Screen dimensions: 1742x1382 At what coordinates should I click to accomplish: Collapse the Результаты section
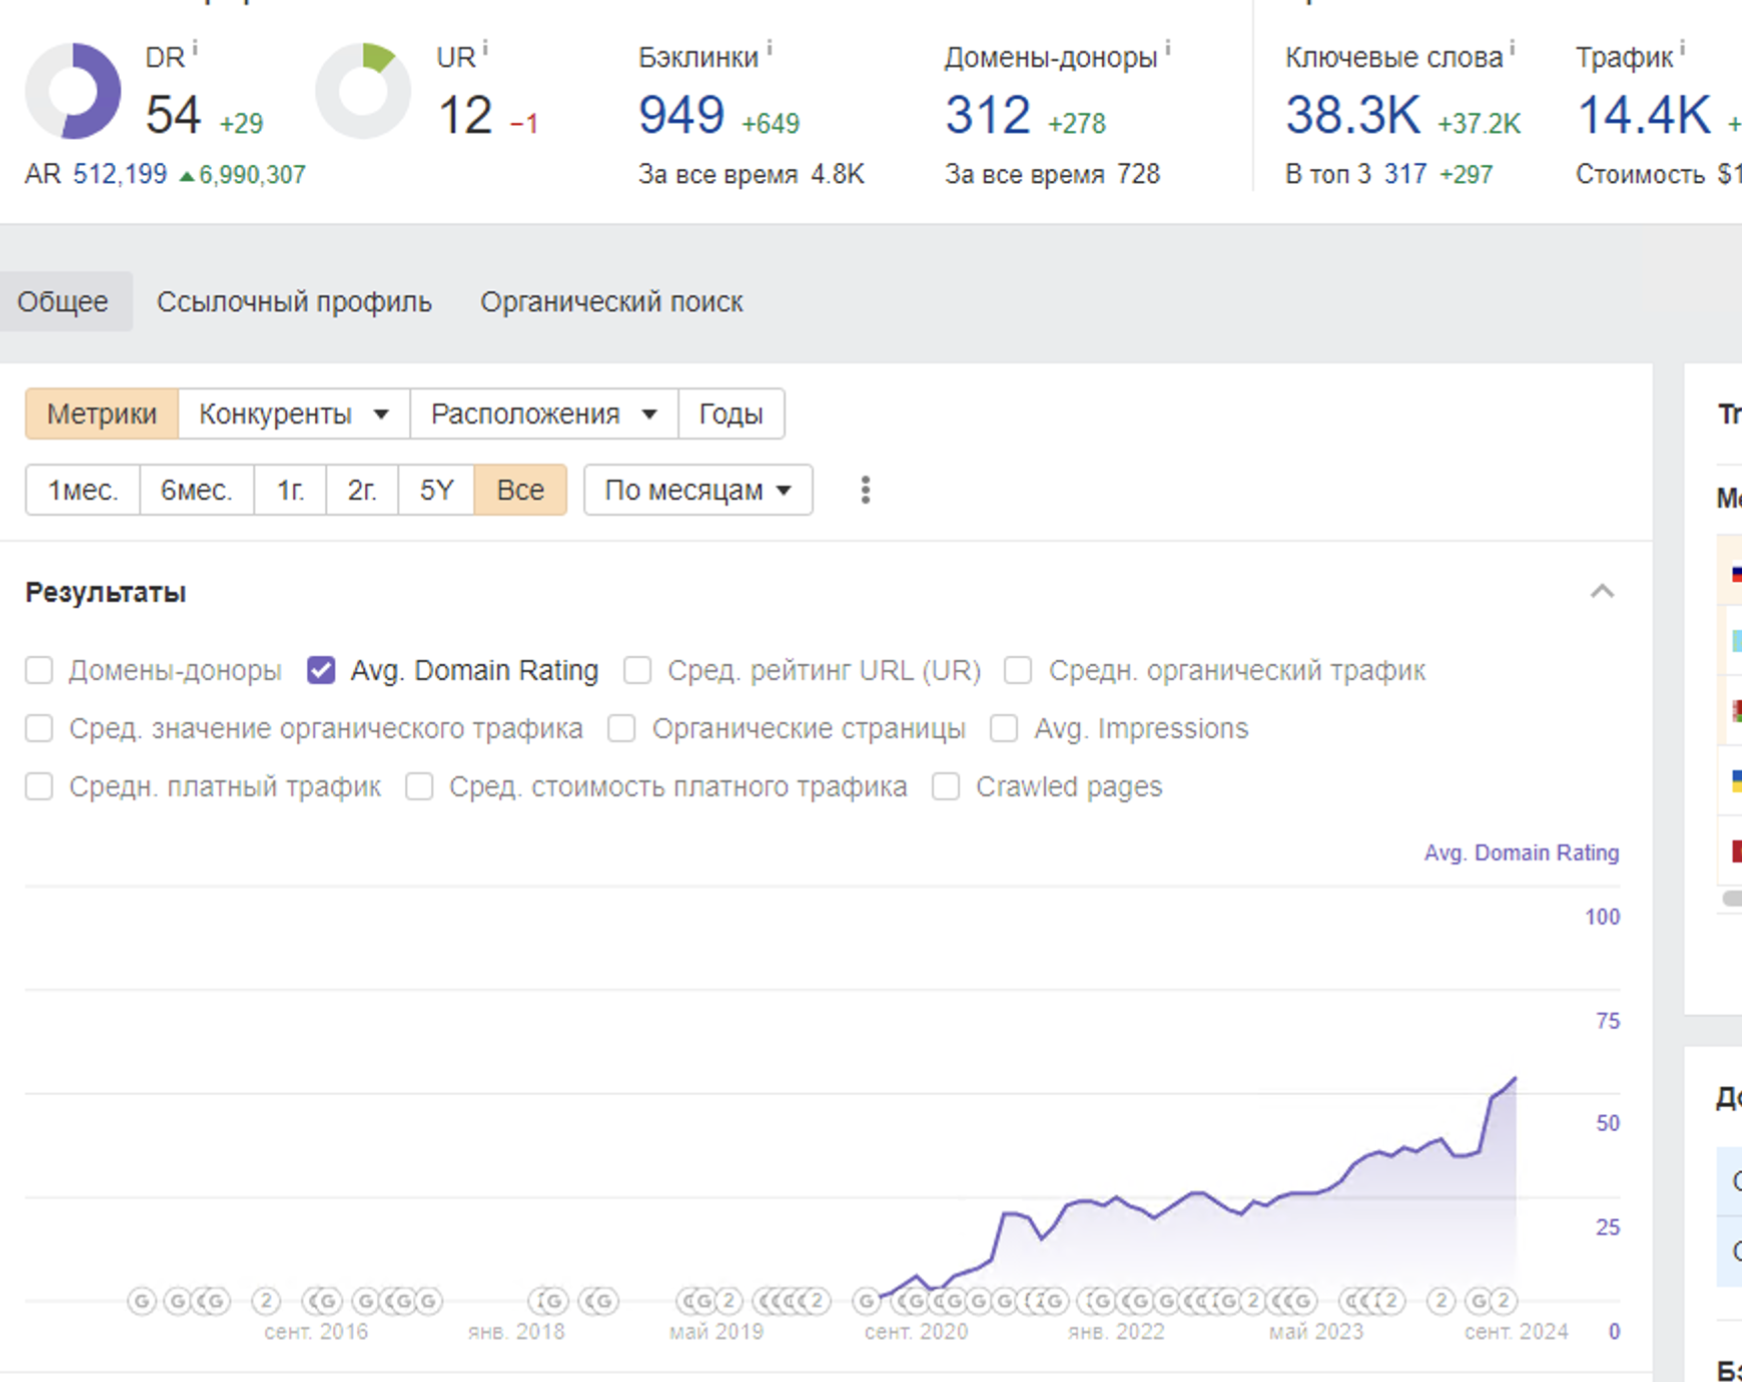(1602, 592)
